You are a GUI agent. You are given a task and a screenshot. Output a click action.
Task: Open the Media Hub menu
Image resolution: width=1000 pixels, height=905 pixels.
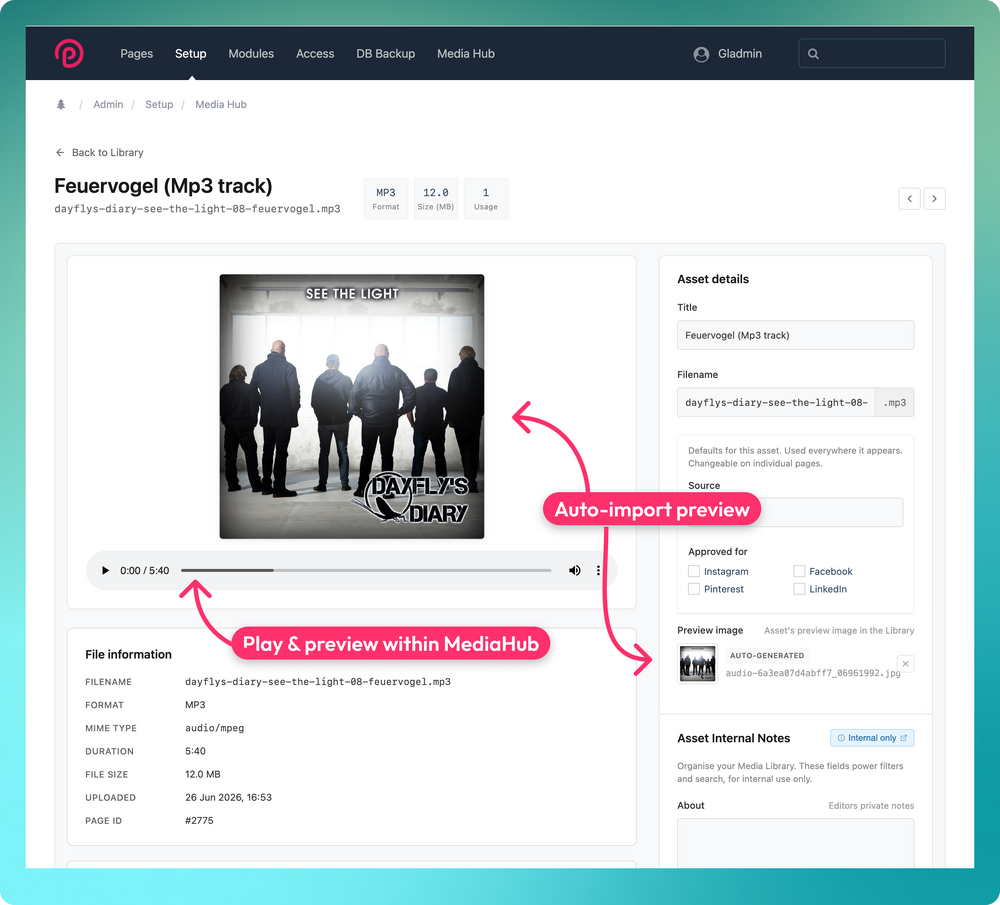pyautogui.click(x=466, y=54)
